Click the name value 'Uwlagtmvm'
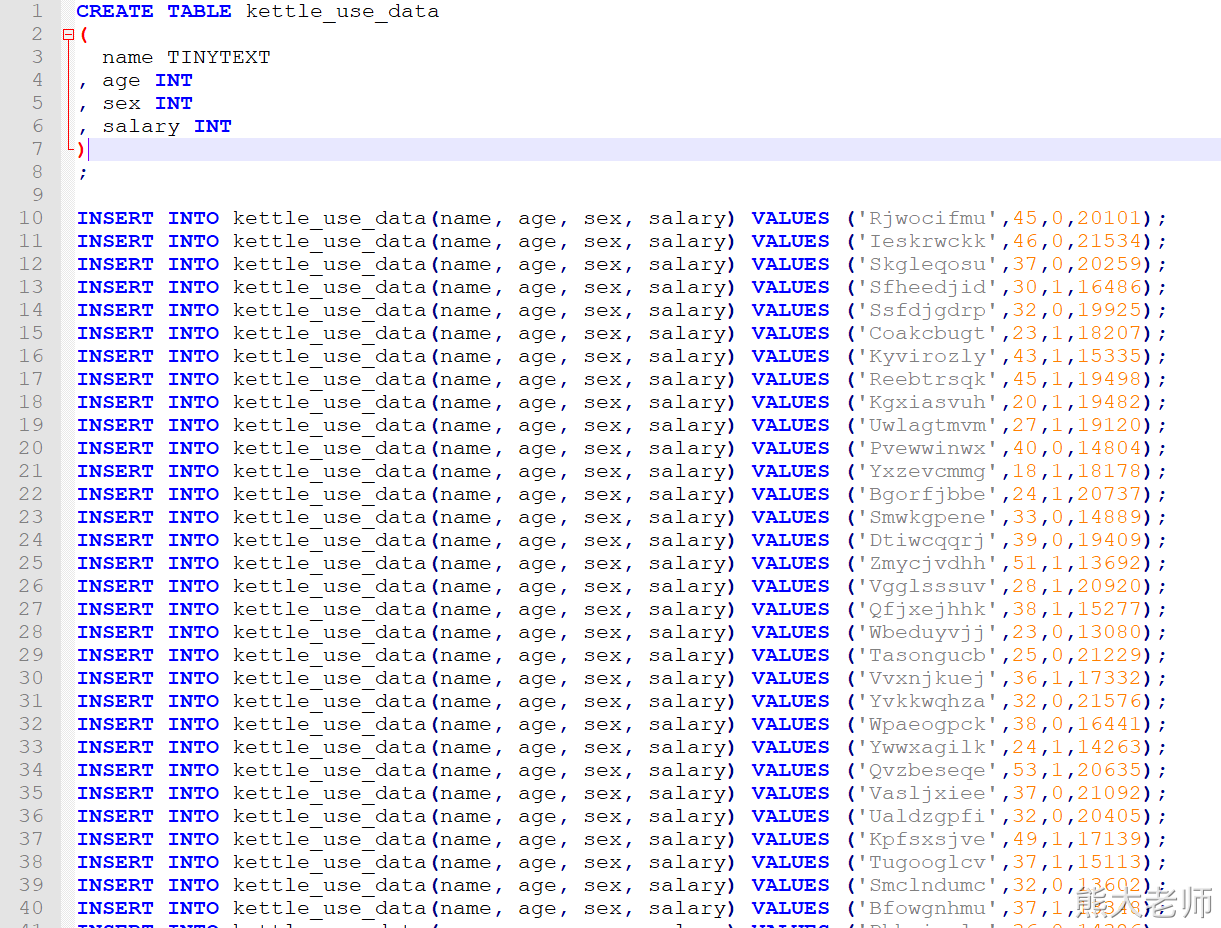Image resolution: width=1221 pixels, height=928 pixels. (927, 426)
